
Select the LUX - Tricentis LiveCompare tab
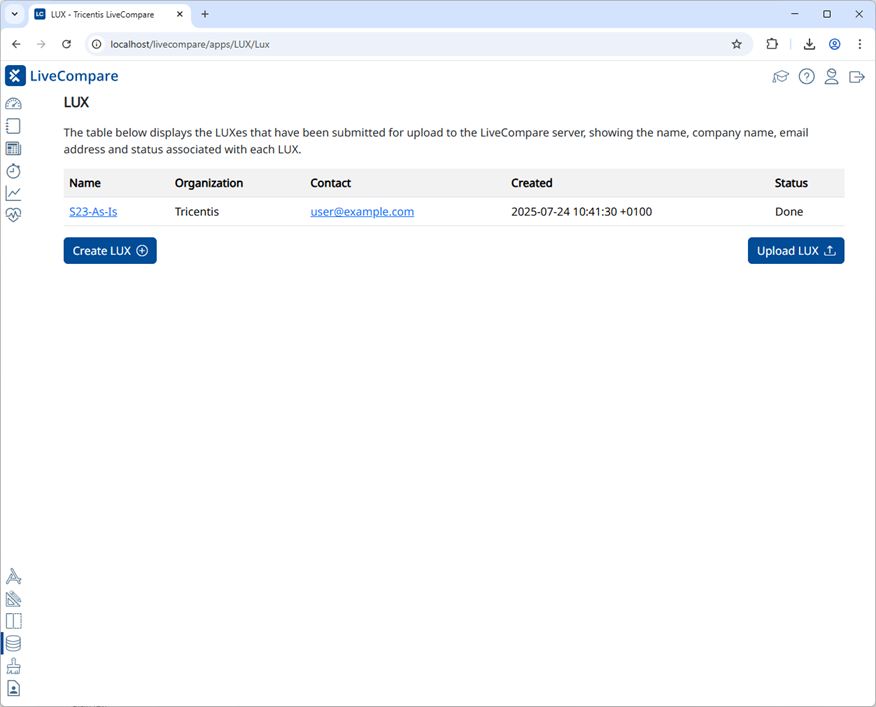pyautogui.click(x=109, y=15)
